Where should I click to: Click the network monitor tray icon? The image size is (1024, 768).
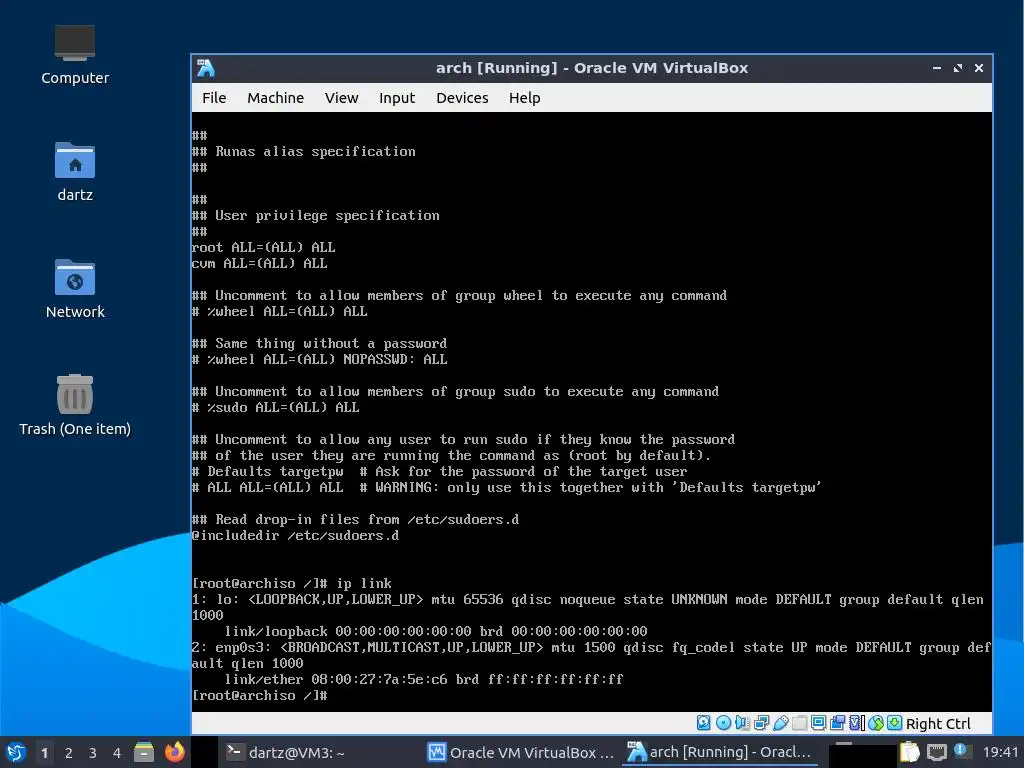coord(936,752)
